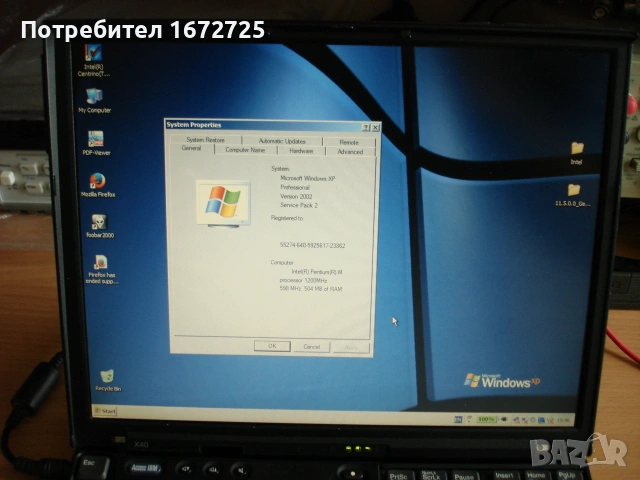Click the 'Microsoft Windows XP' text

point(308,178)
